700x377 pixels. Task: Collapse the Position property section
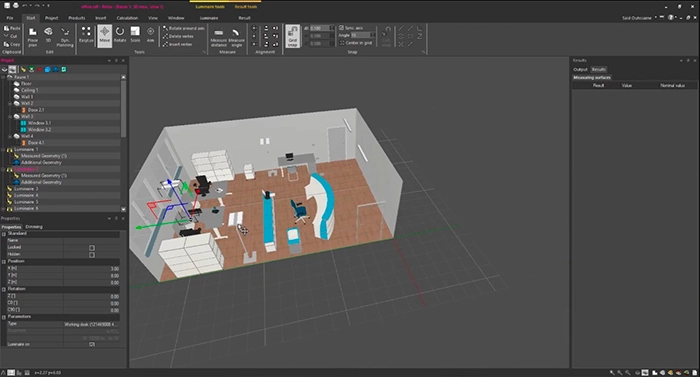tap(4, 261)
